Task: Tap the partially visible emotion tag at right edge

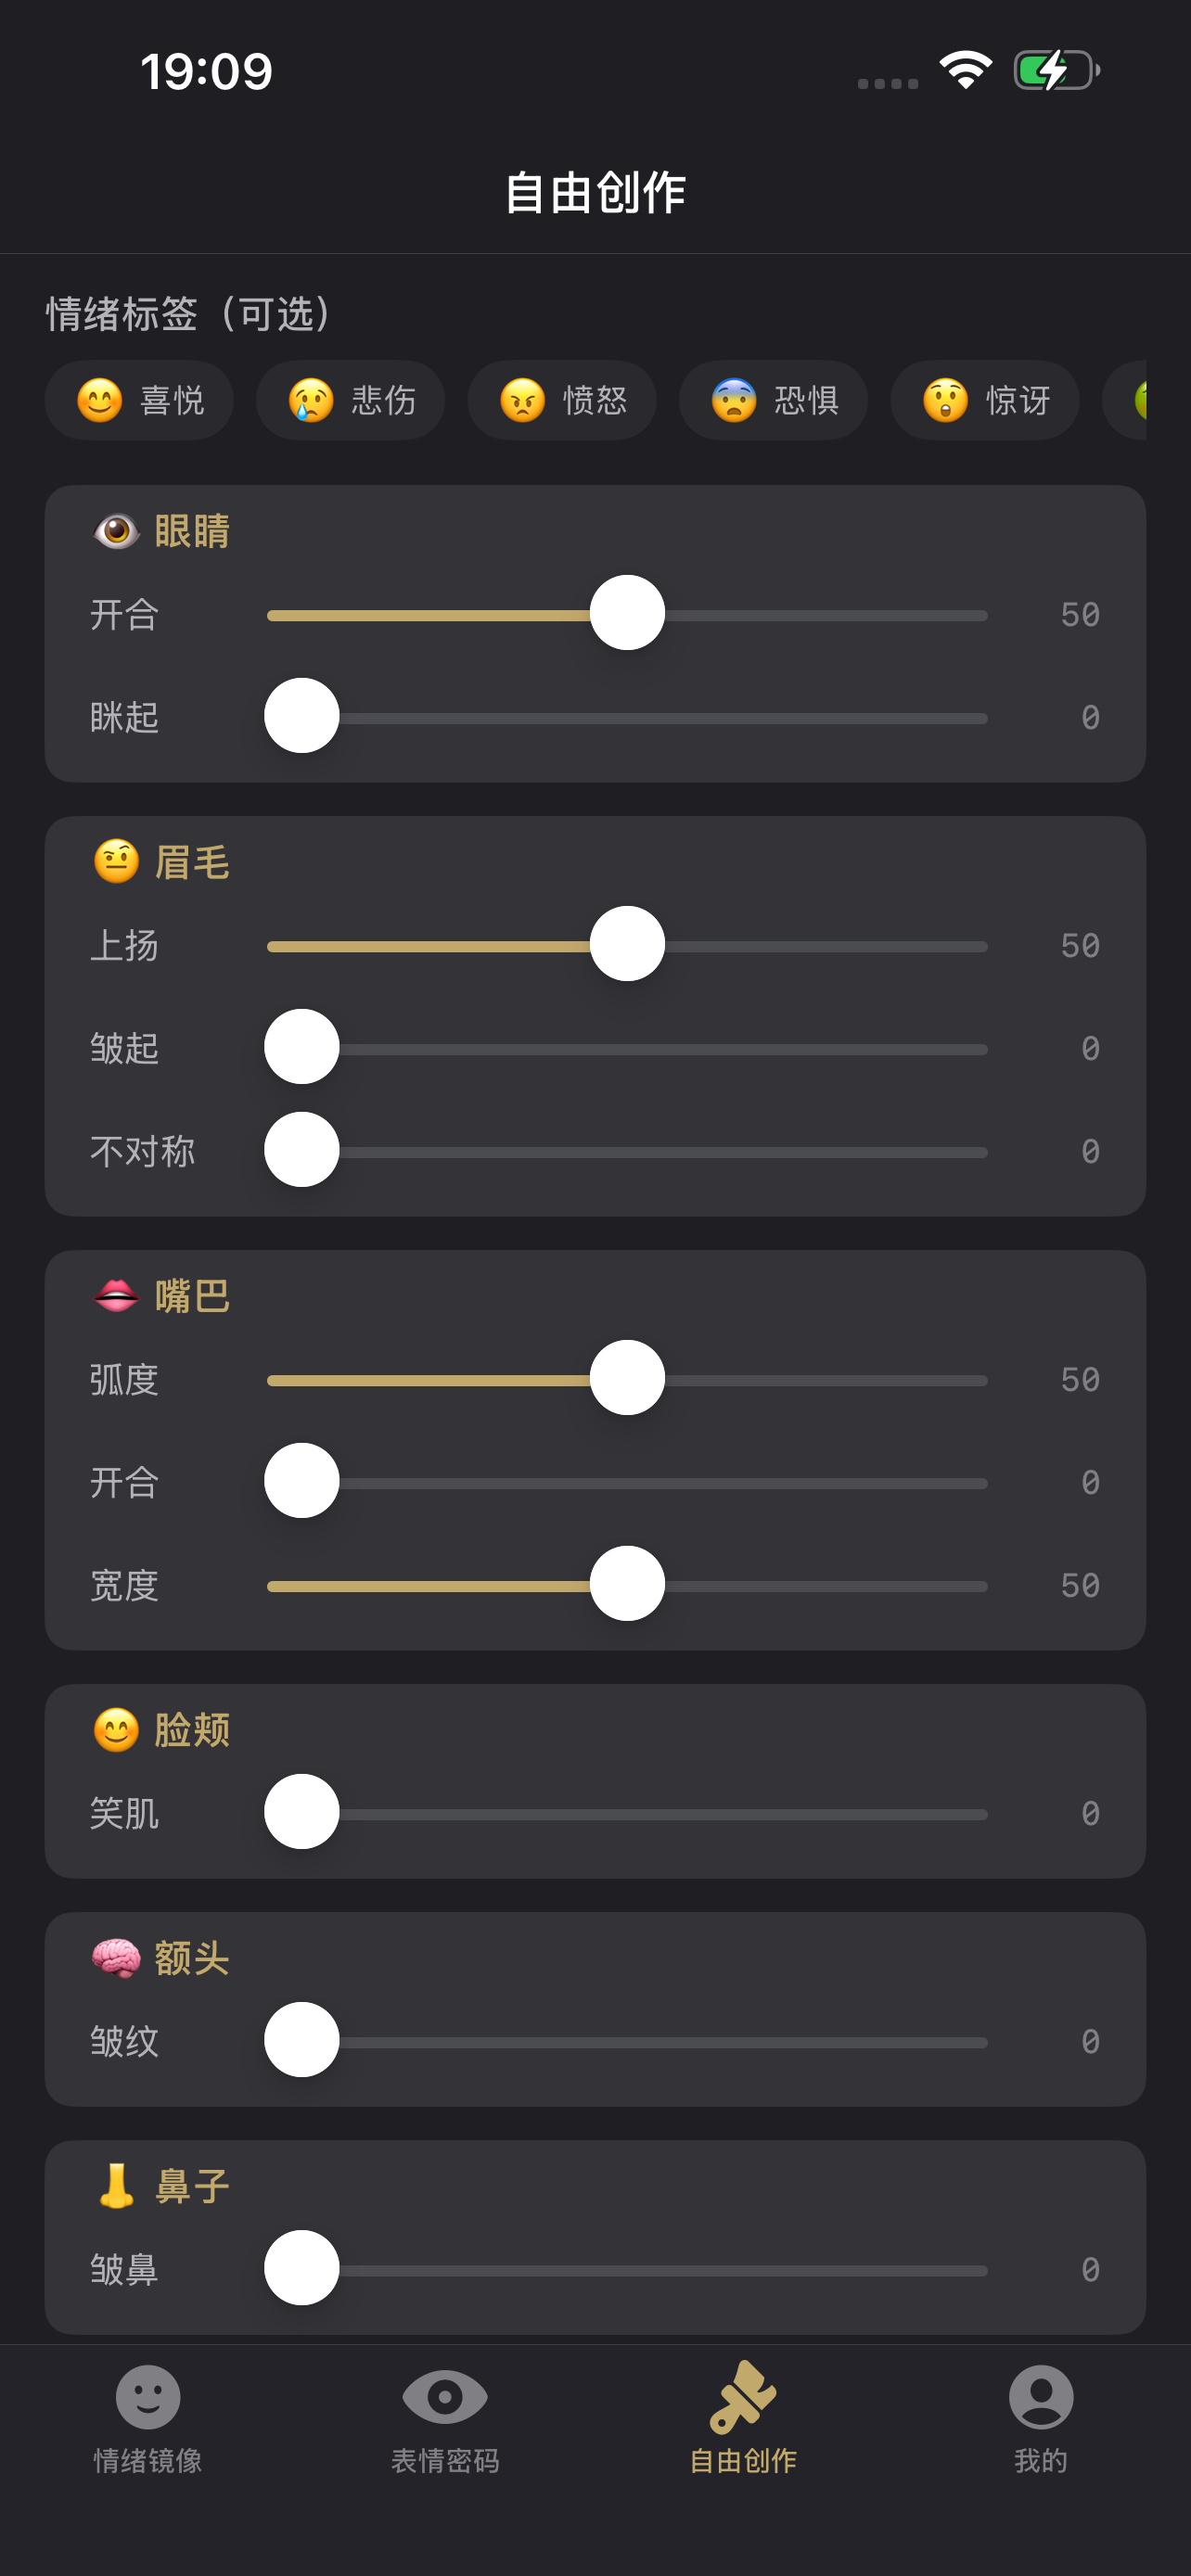Action: [x=1125, y=400]
